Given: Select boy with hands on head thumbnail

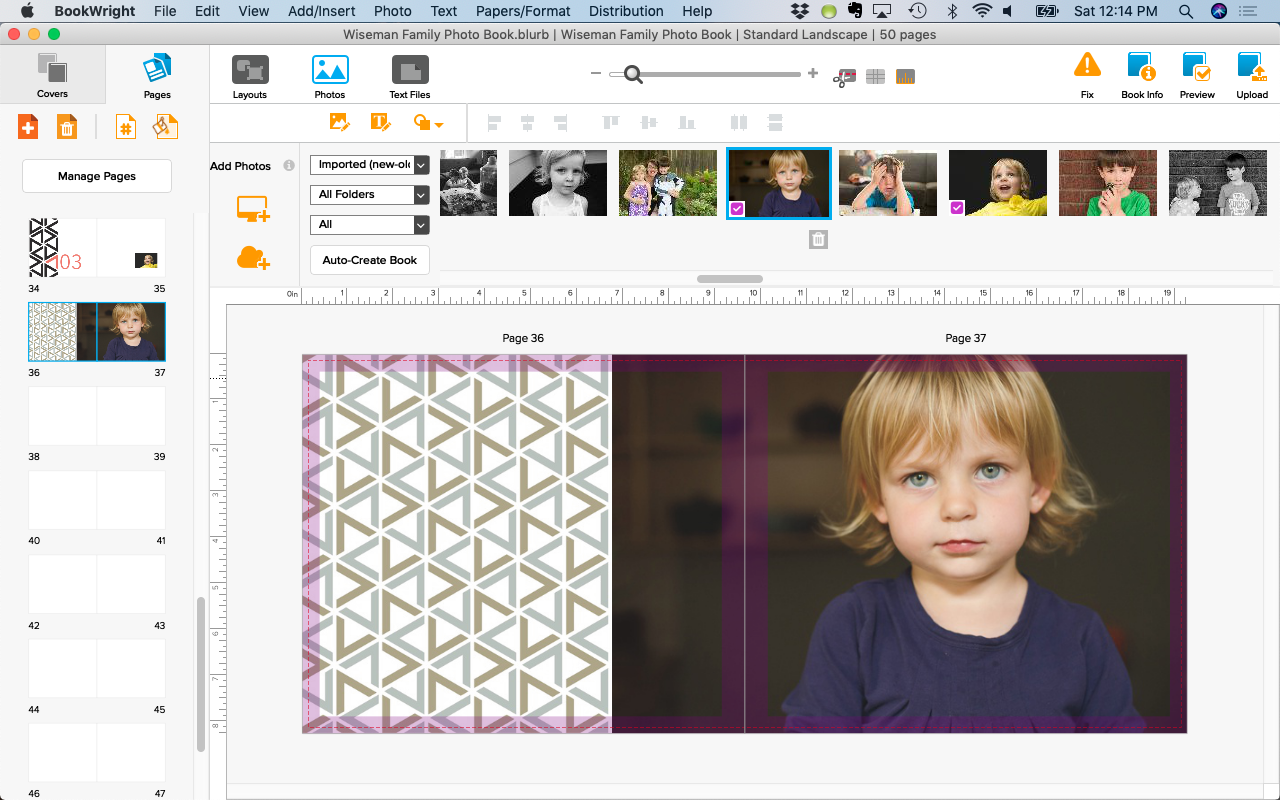Looking at the screenshot, I should [x=888, y=183].
